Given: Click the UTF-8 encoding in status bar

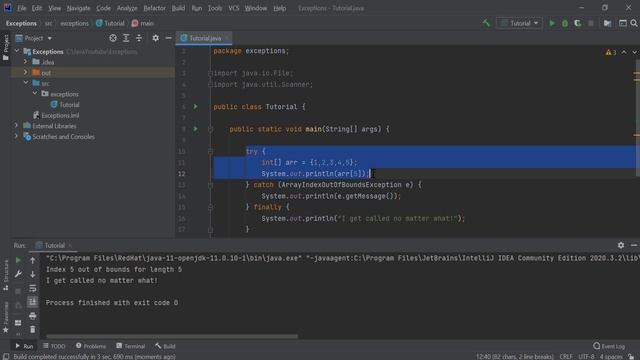Looking at the screenshot, I should pos(587,356).
